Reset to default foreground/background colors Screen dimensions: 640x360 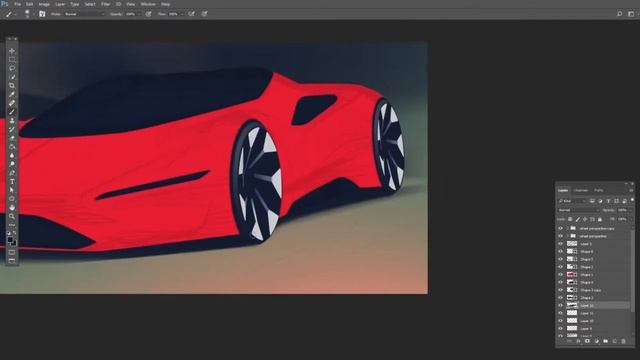tap(9, 233)
